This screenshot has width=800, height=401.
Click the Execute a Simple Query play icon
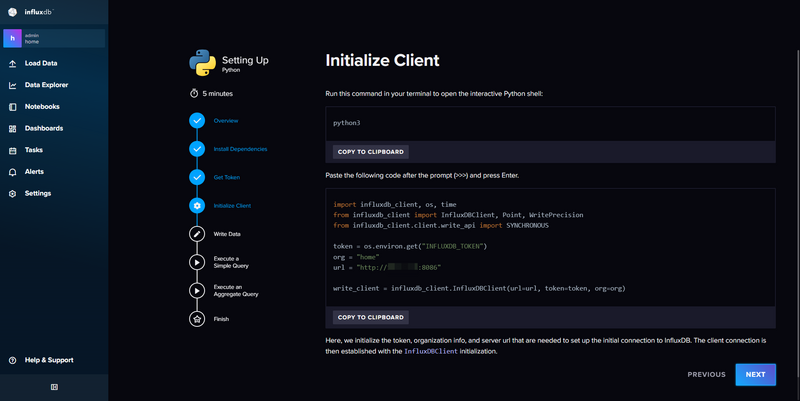coord(197,262)
